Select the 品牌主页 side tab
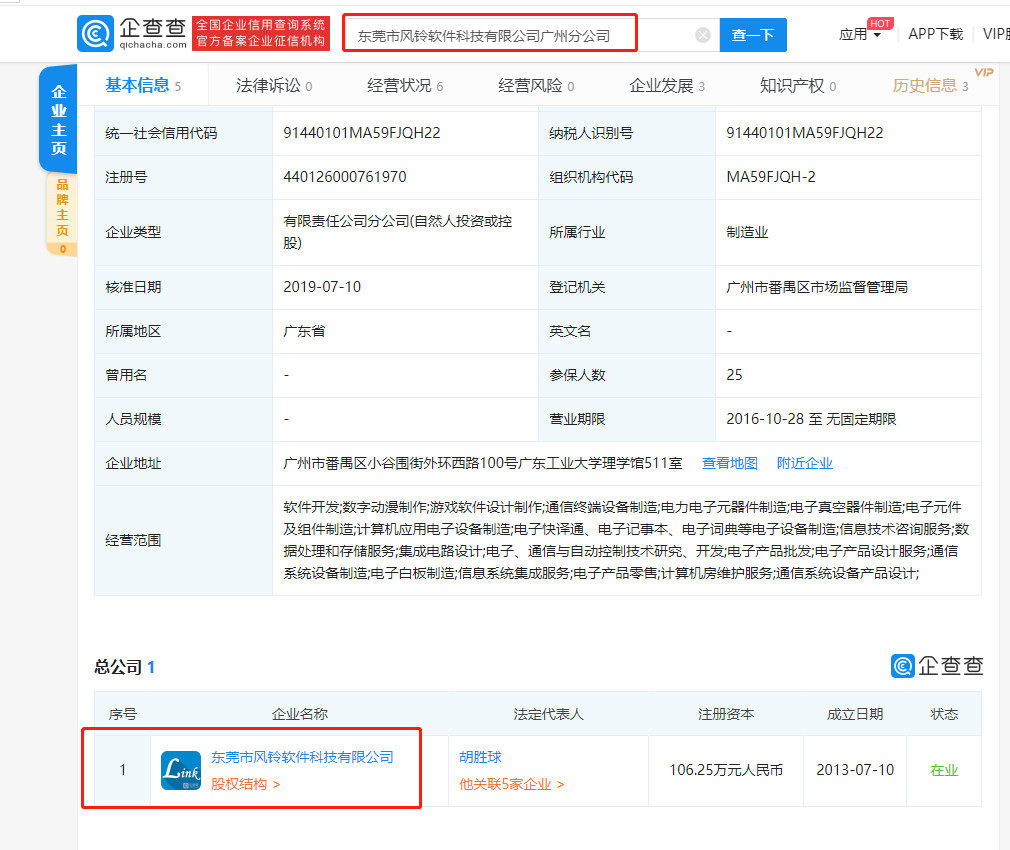The width and height of the screenshot is (1010, 850). pos(62,215)
